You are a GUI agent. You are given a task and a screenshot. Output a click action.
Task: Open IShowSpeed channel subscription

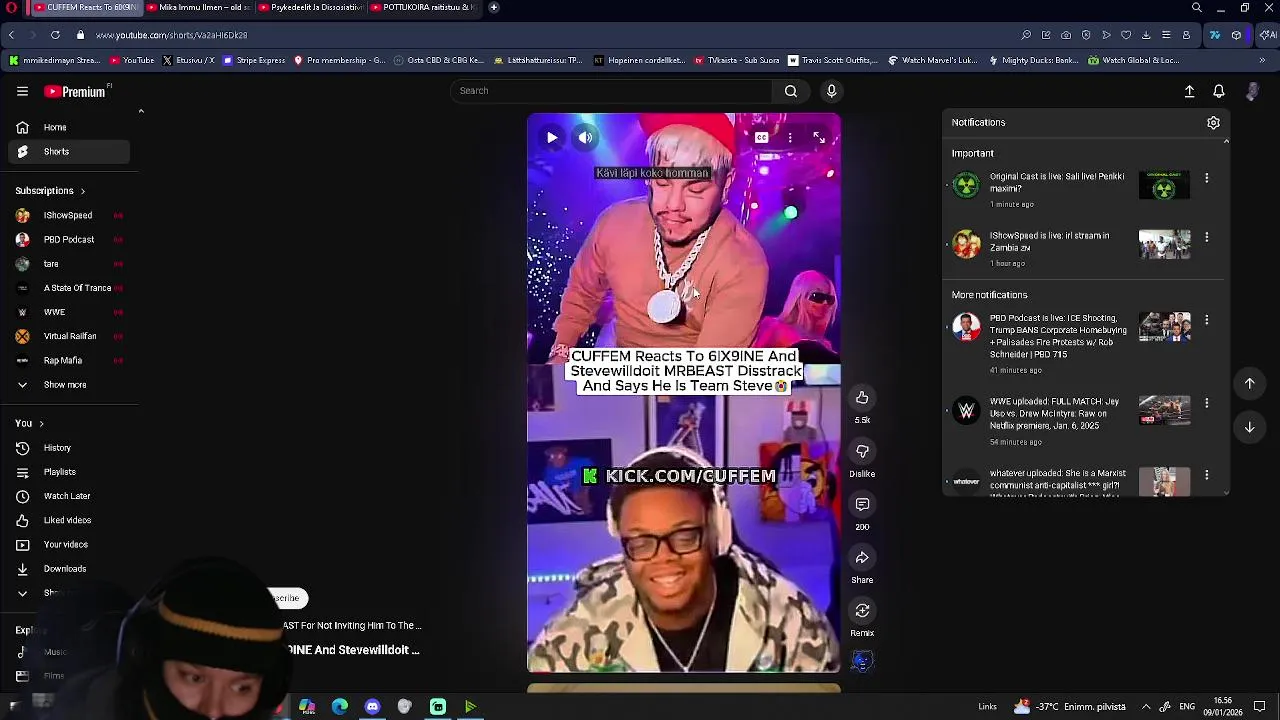(x=69, y=215)
